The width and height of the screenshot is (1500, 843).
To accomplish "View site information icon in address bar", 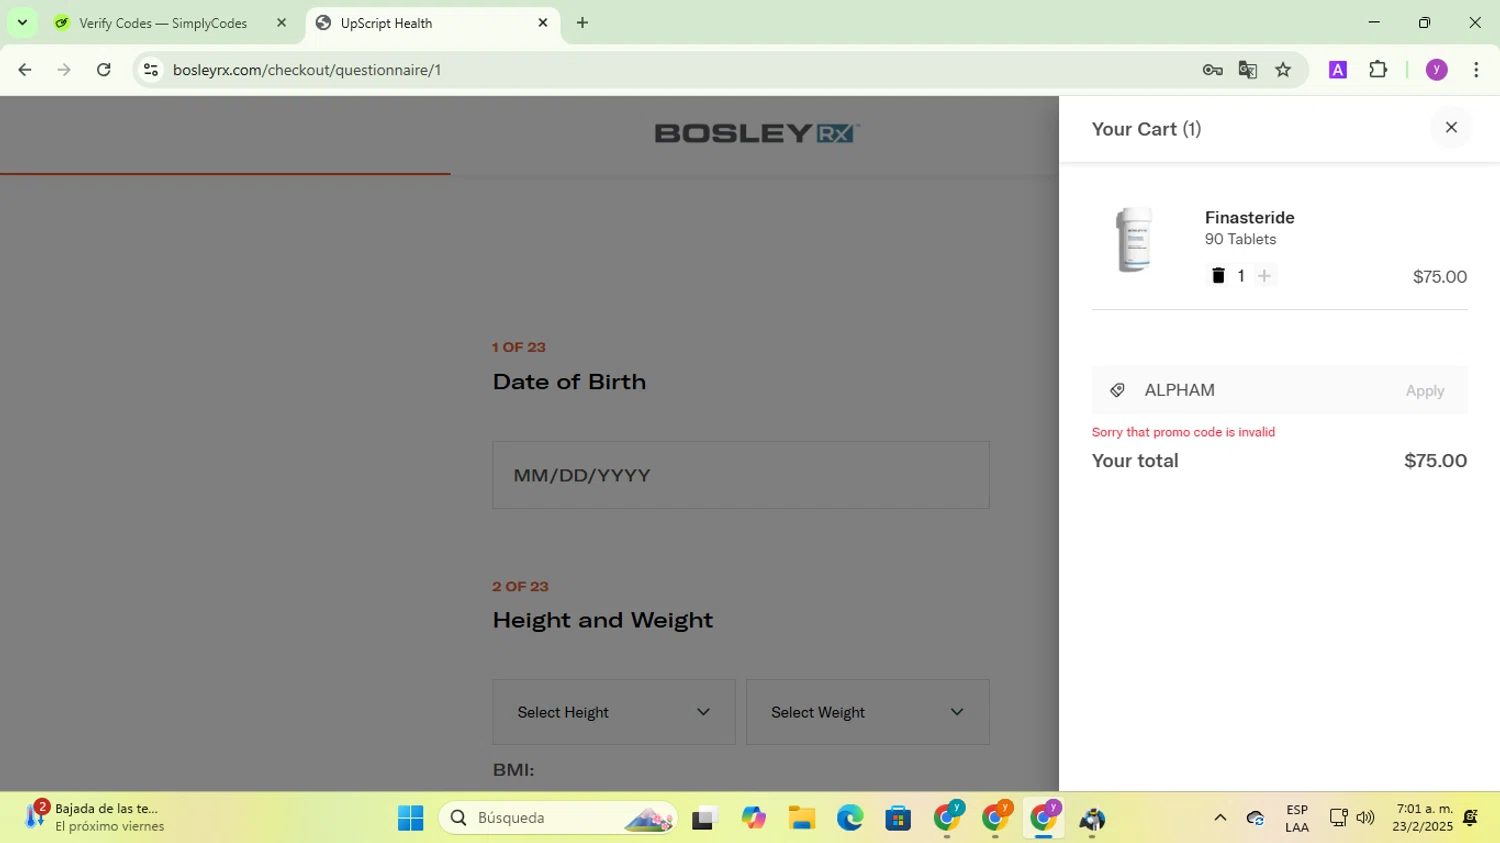I will (x=151, y=70).
